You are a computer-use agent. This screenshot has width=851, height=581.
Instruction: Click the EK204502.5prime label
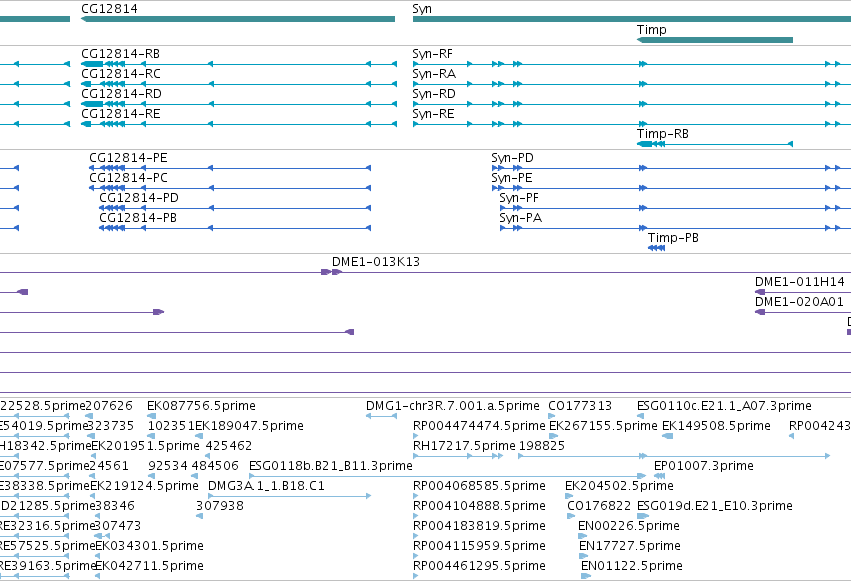point(619,486)
